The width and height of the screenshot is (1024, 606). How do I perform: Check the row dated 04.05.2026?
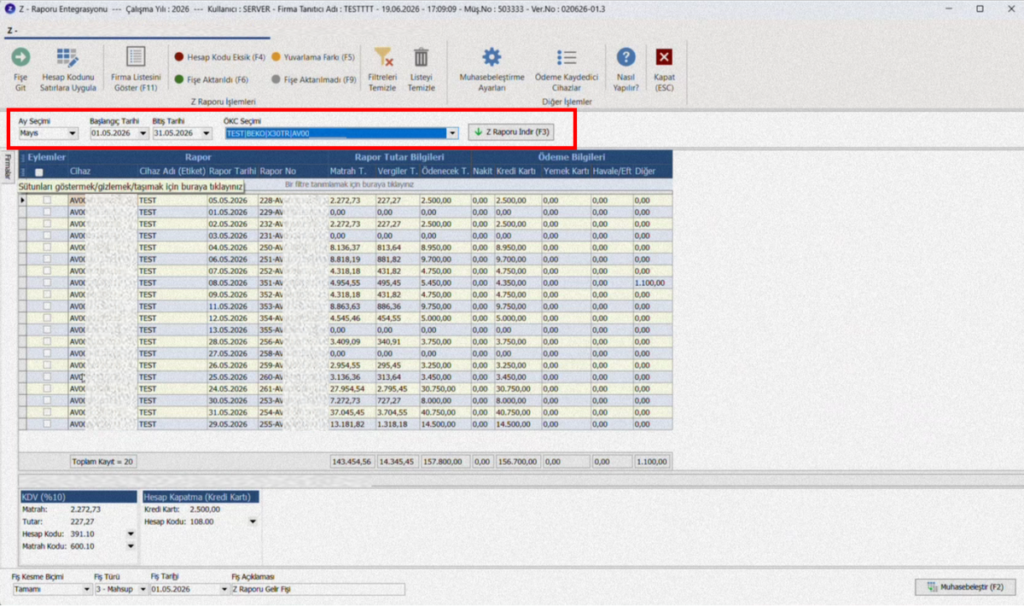[x=47, y=247]
